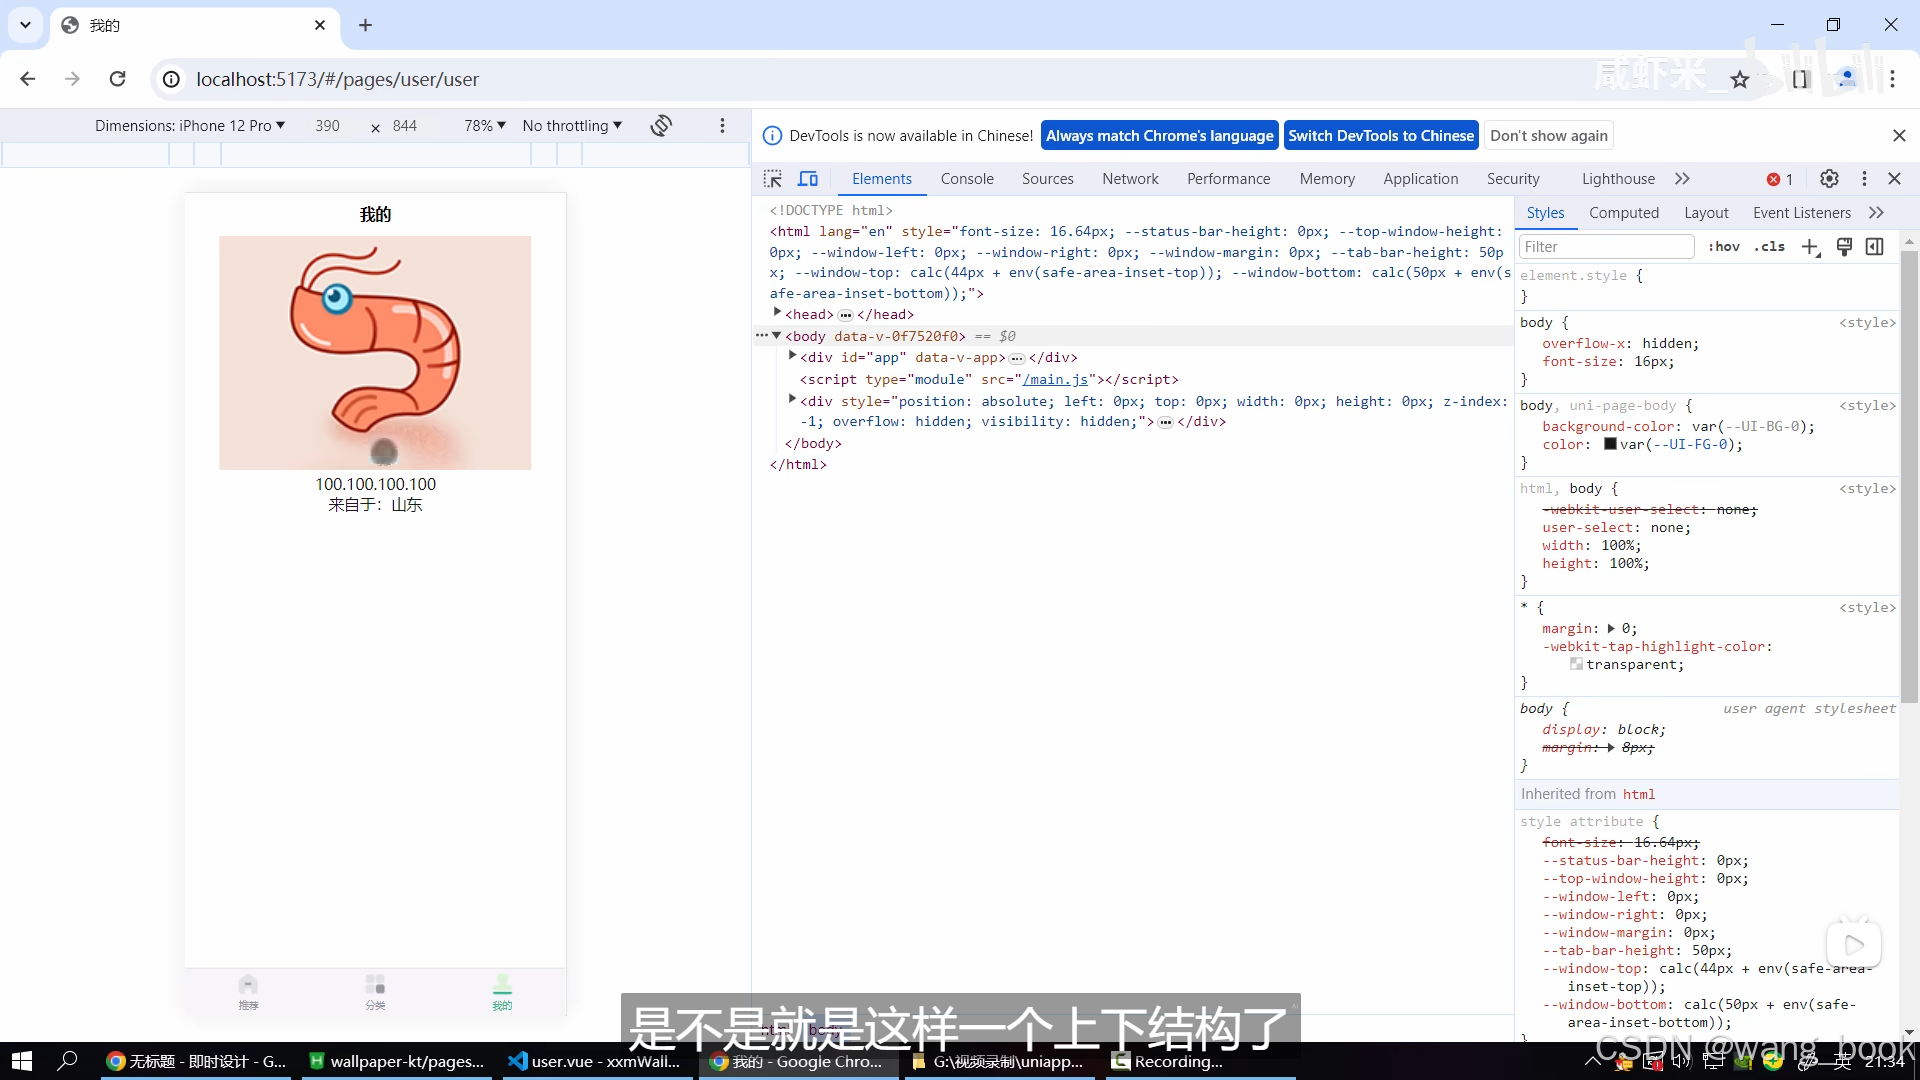The height and width of the screenshot is (1080, 1920).
Task: Select the Layout tab
Action: coord(1706,213)
